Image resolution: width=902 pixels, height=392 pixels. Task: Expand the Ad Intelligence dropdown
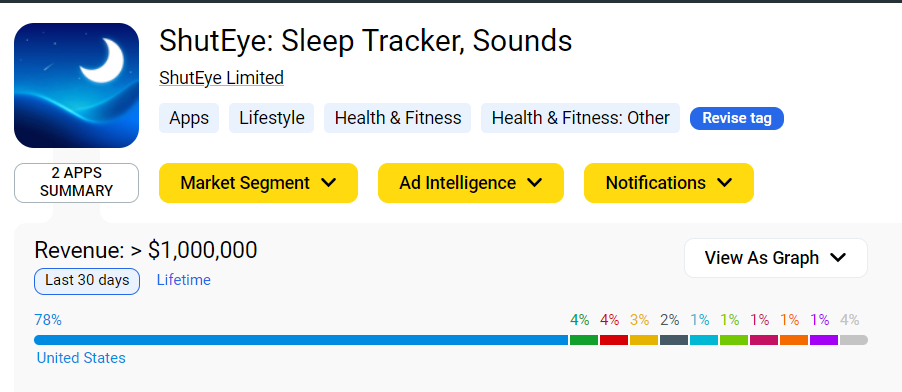(471, 183)
